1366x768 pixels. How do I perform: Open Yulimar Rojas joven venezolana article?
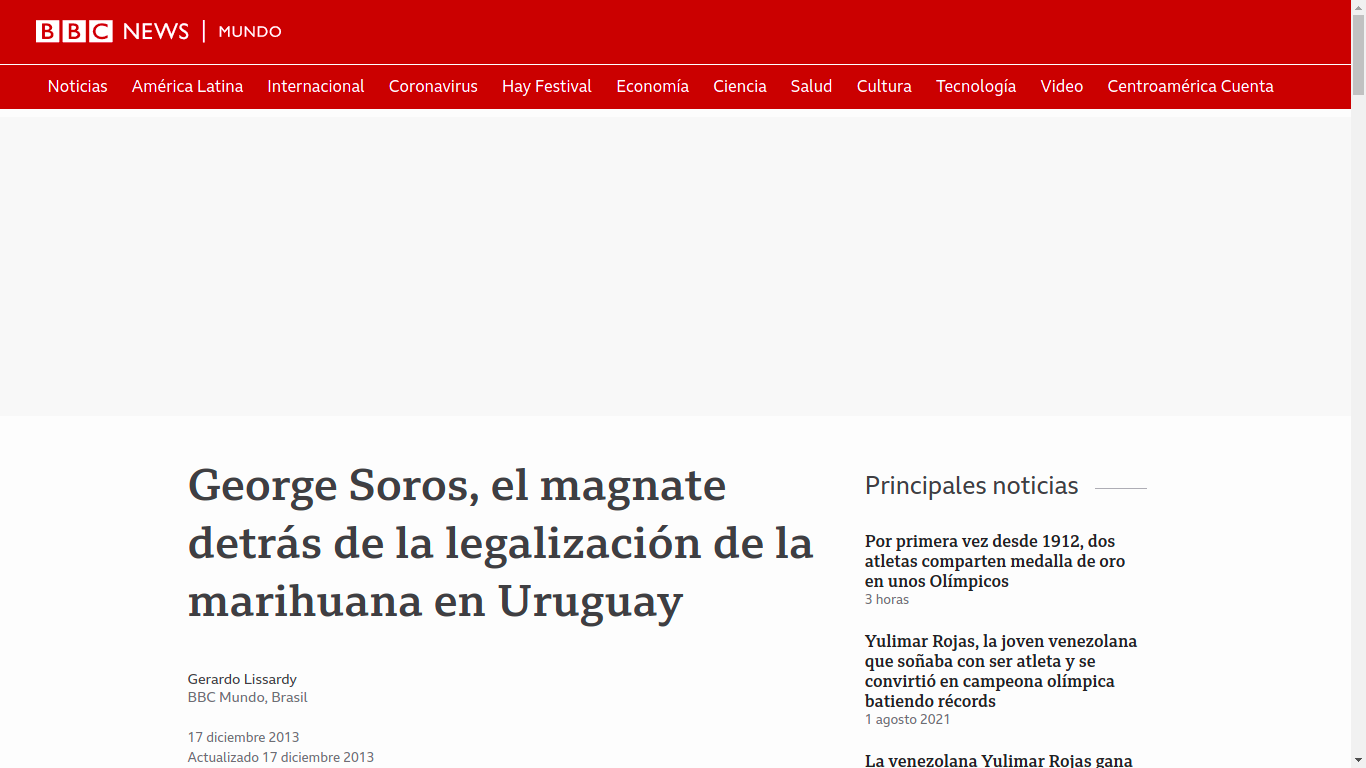click(x=1000, y=671)
